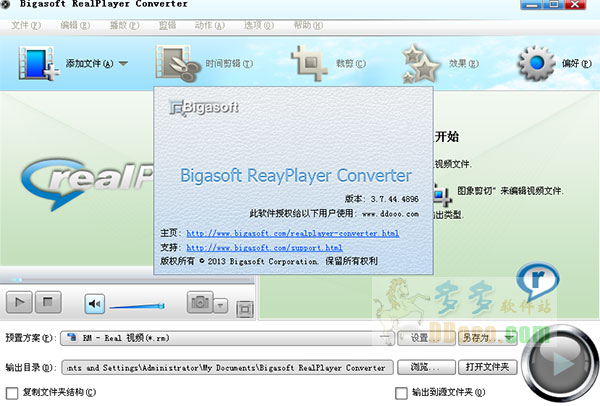The width and height of the screenshot is (600, 406).
Task: Click the RealPlayer bubble logo icon
Action: coord(538,280)
